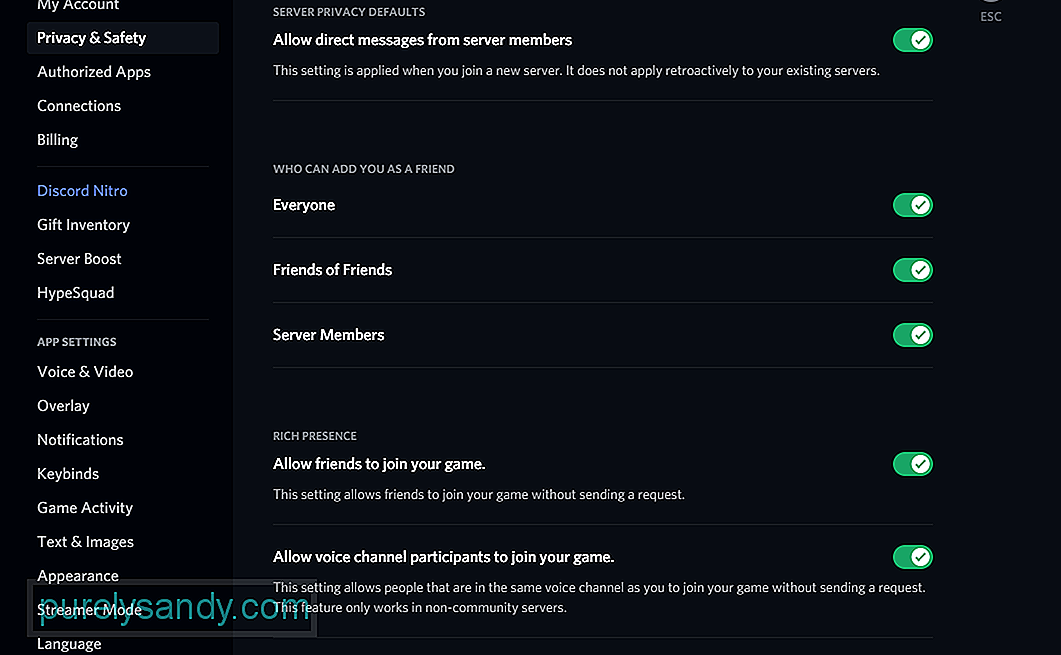Screen dimensions: 1061x655
Task: Close settings via the ESC button
Action: [991, 9]
